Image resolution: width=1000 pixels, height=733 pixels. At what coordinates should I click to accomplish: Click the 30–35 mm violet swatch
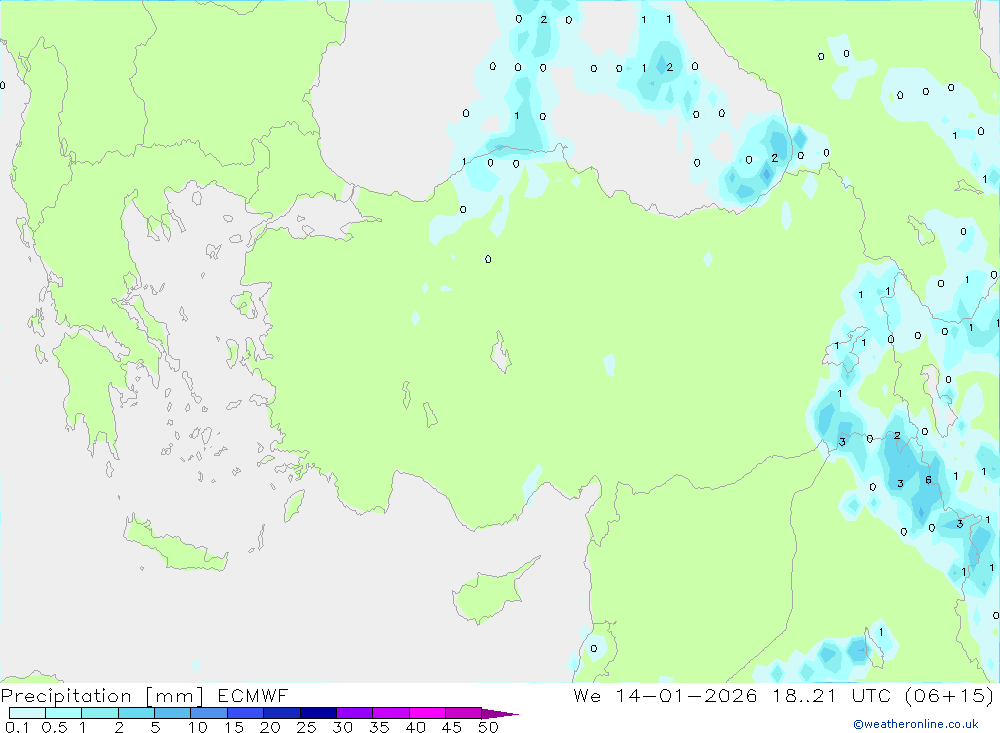pos(355,713)
